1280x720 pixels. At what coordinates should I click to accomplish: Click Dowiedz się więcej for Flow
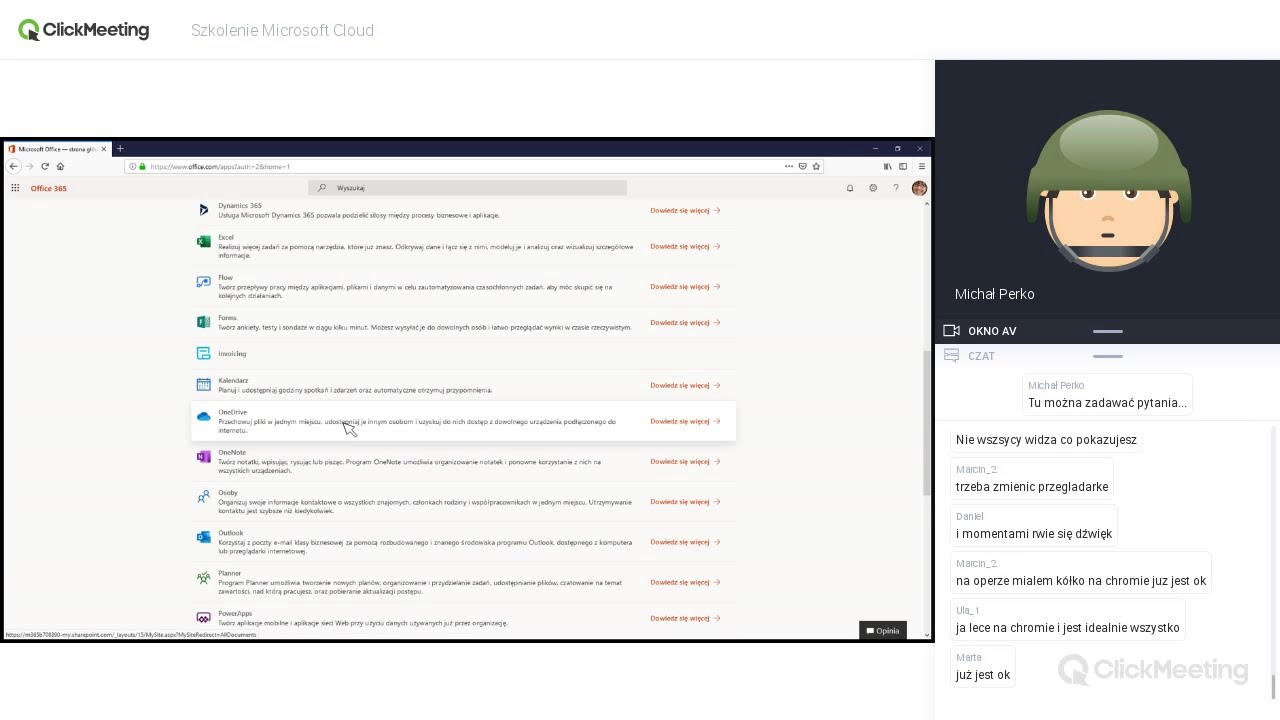coord(685,286)
